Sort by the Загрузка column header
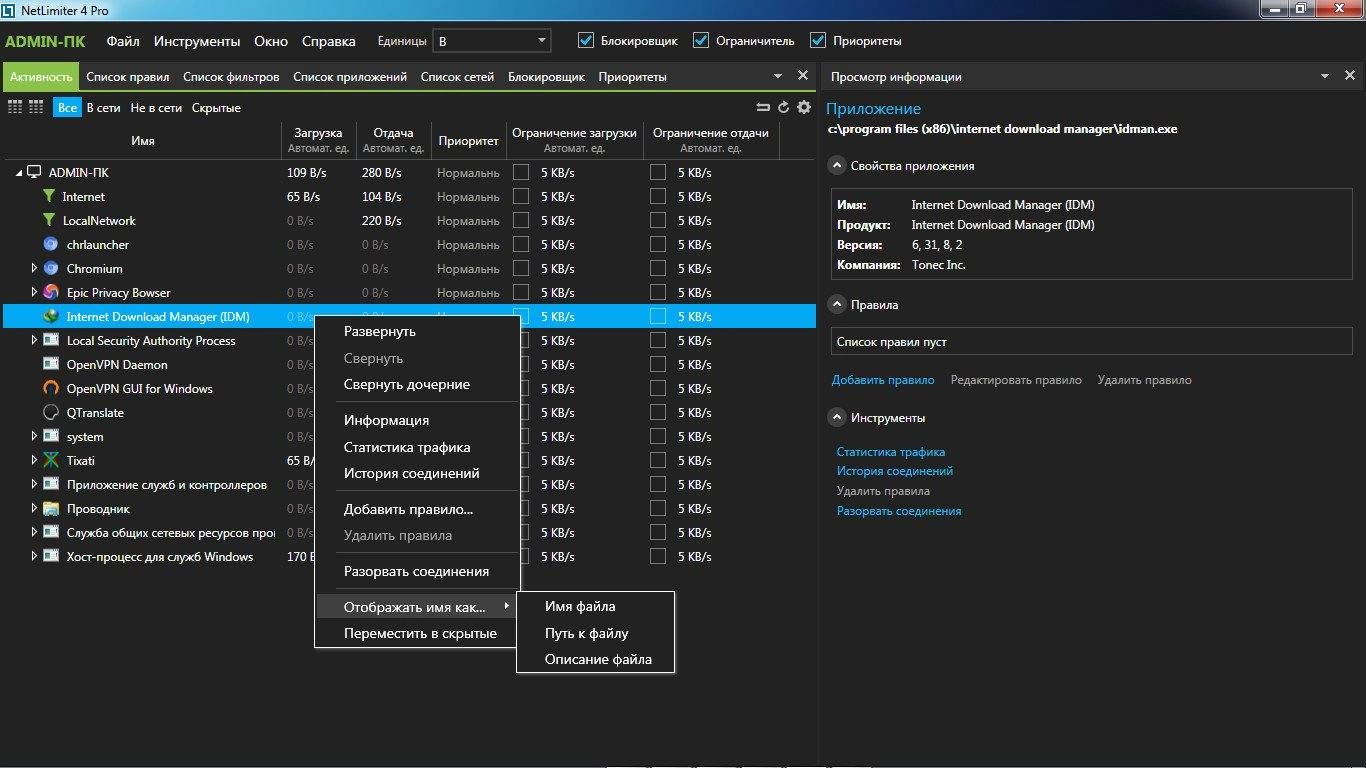 318,140
